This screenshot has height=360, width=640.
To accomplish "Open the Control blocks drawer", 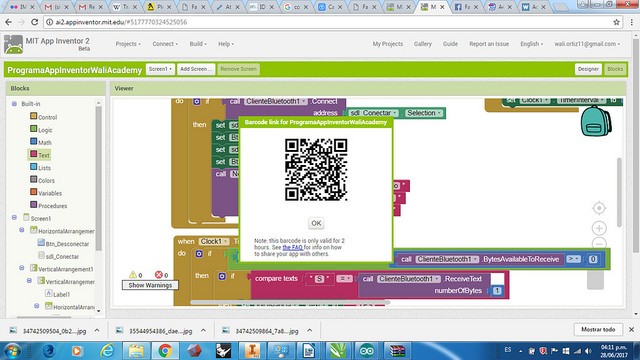I will click(x=44, y=117).
